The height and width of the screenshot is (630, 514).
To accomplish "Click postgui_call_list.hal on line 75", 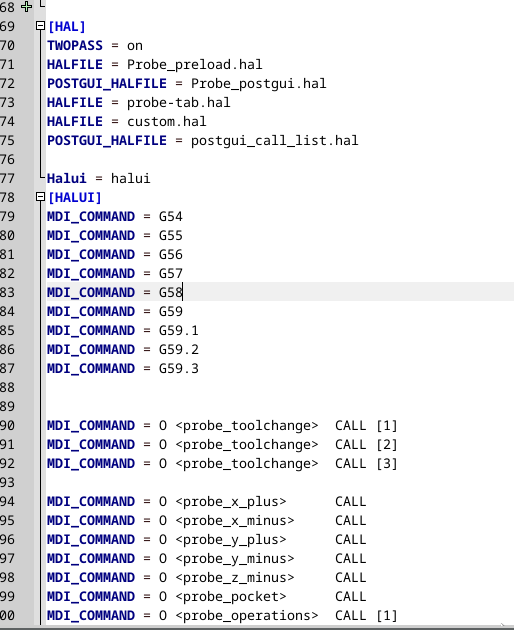I will point(274,140).
